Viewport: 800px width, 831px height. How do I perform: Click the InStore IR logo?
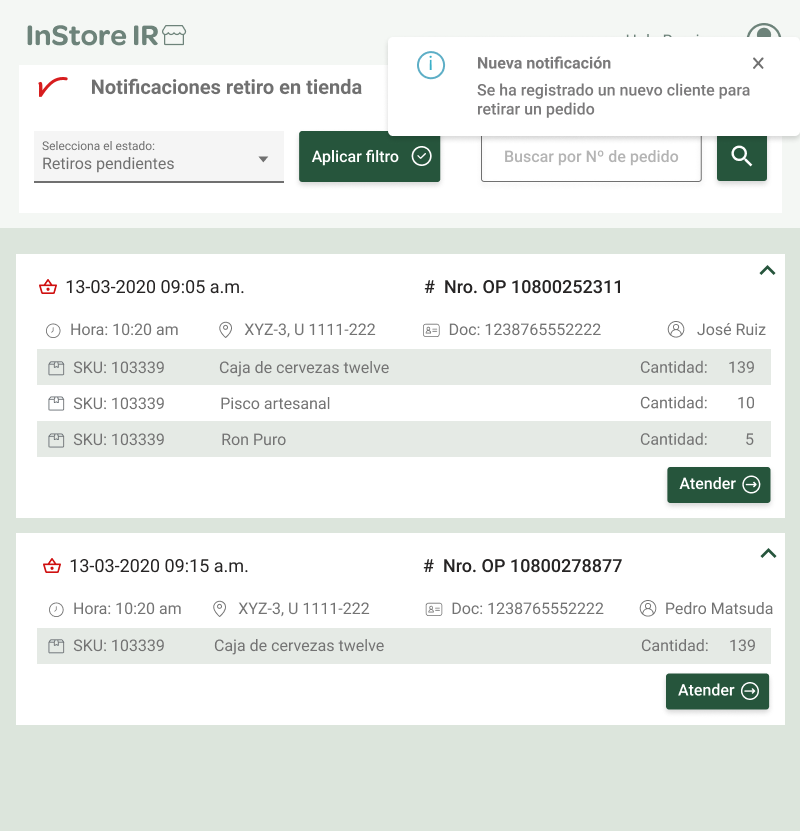[106, 36]
